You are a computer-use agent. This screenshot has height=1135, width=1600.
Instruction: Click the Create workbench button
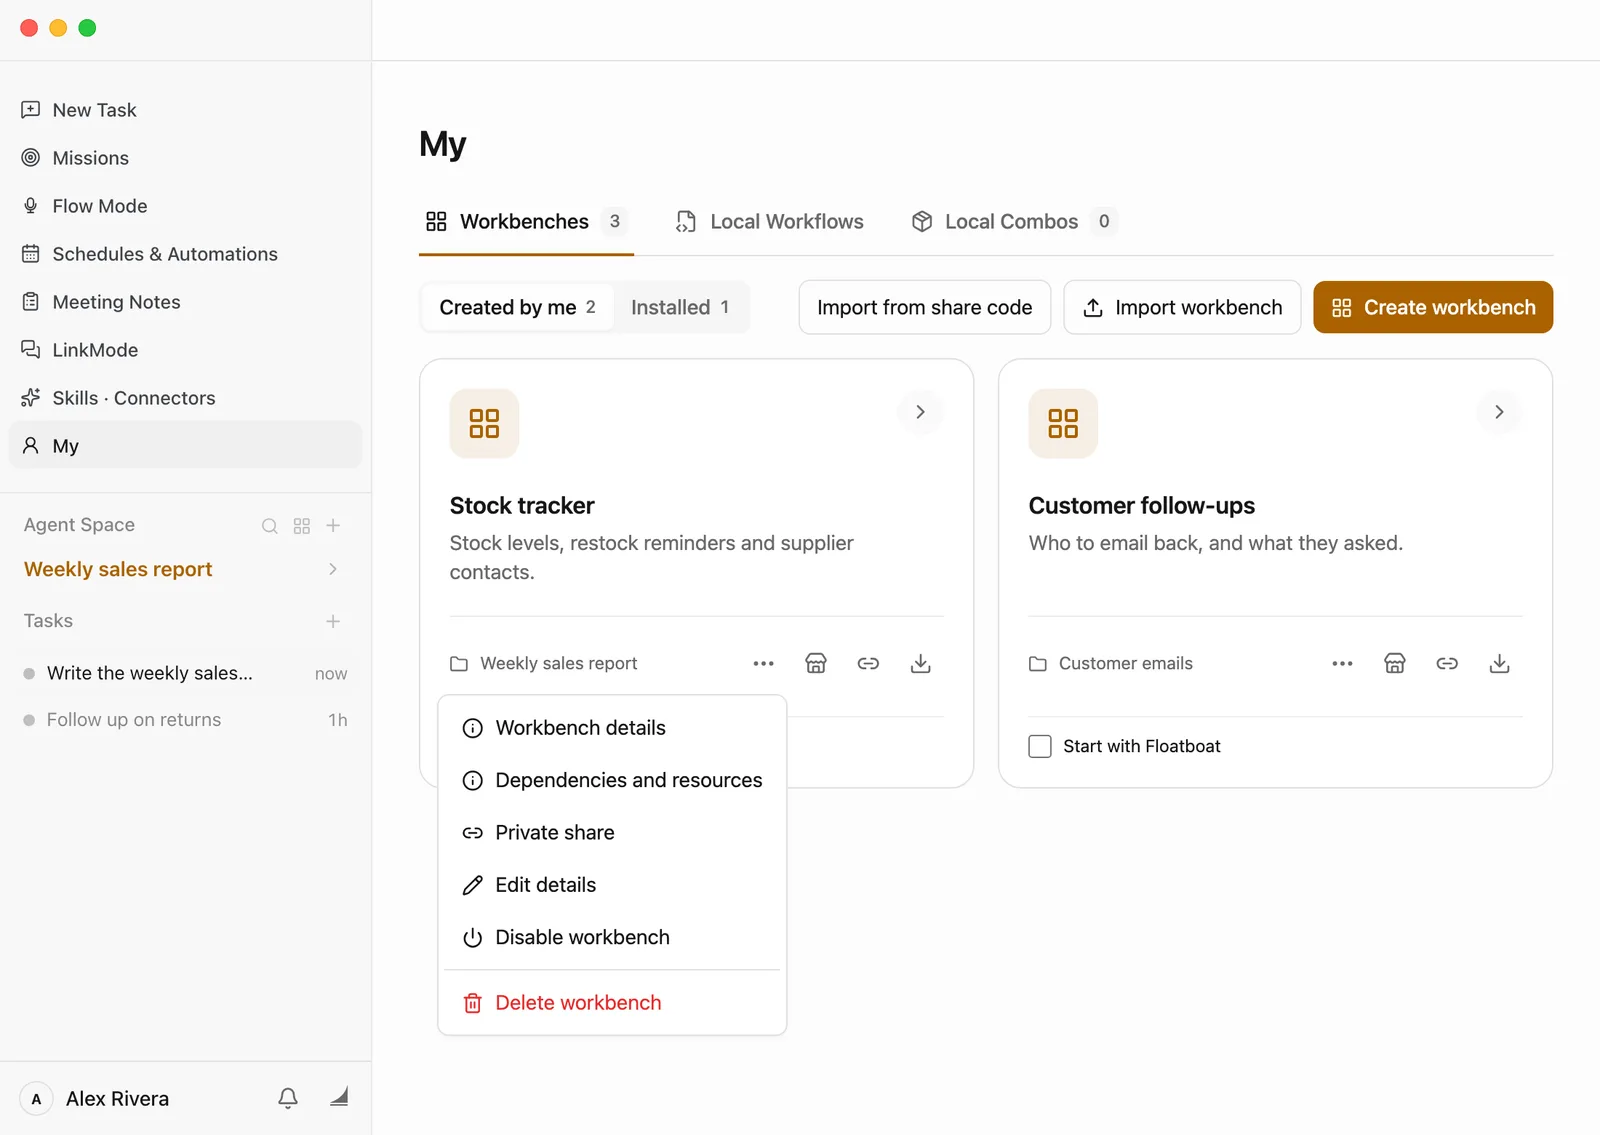1433,307
